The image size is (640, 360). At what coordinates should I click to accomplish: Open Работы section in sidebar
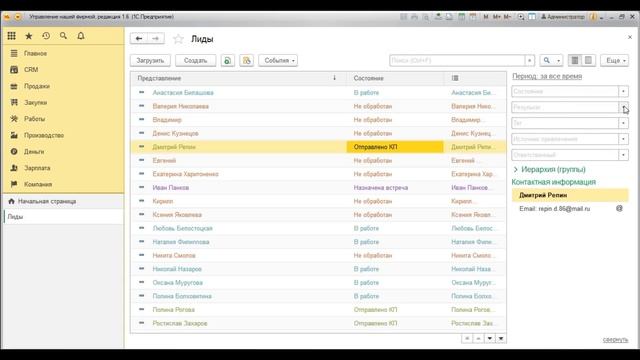click(x=63, y=119)
